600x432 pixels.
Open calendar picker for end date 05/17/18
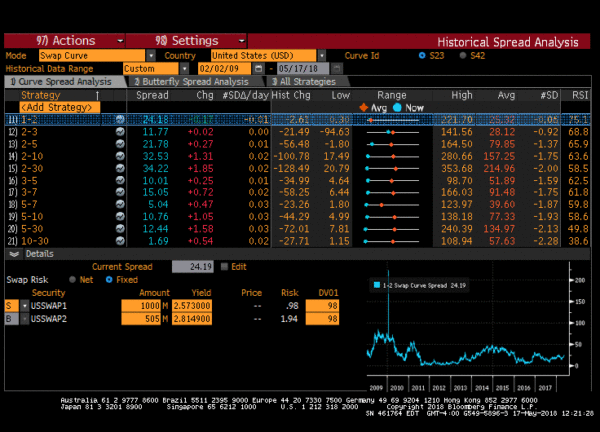tap(336, 68)
